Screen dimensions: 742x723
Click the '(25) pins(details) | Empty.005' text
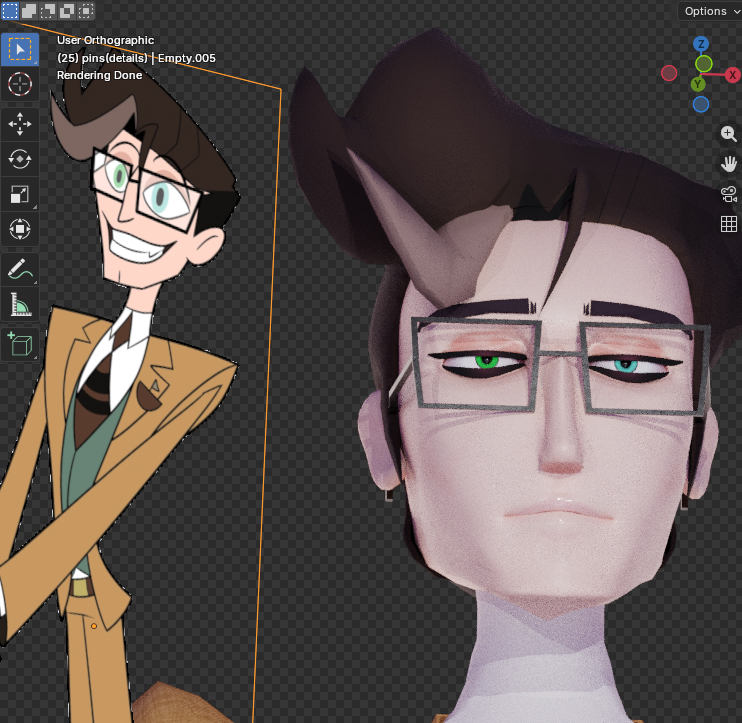pos(136,58)
